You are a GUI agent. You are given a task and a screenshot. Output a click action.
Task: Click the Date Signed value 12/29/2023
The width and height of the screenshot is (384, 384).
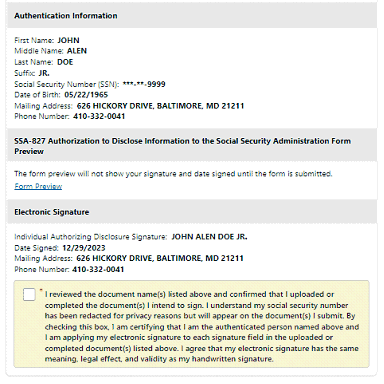[x=84, y=248]
